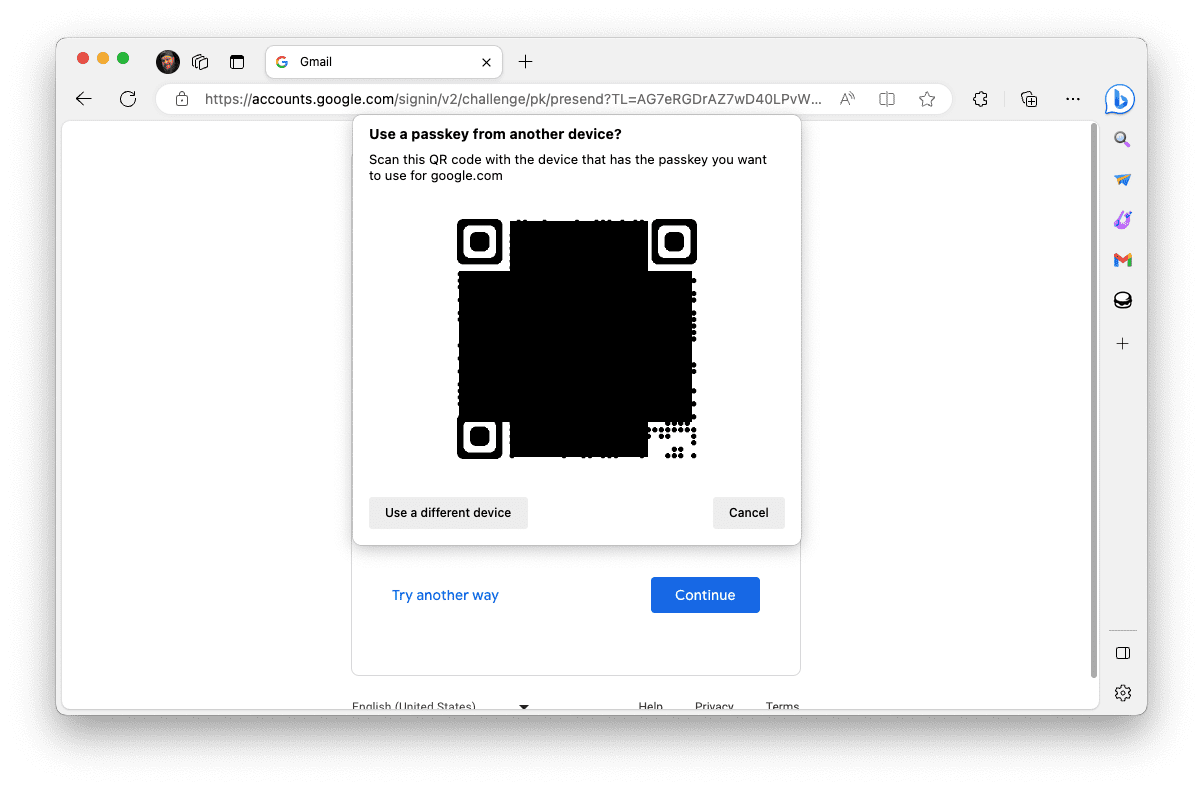Close the Gmail tab
The image size is (1203, 789).
[486, 62]
